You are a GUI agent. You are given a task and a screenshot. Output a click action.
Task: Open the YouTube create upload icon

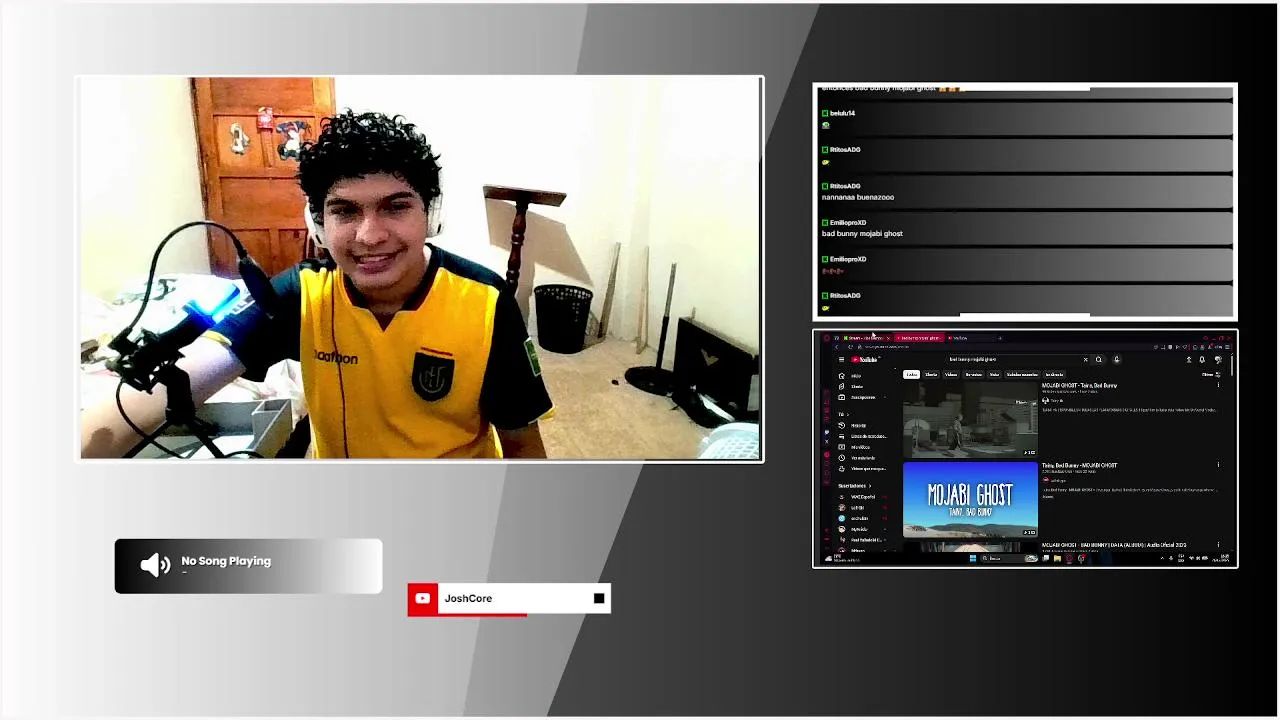click(x=1189, y=360)
